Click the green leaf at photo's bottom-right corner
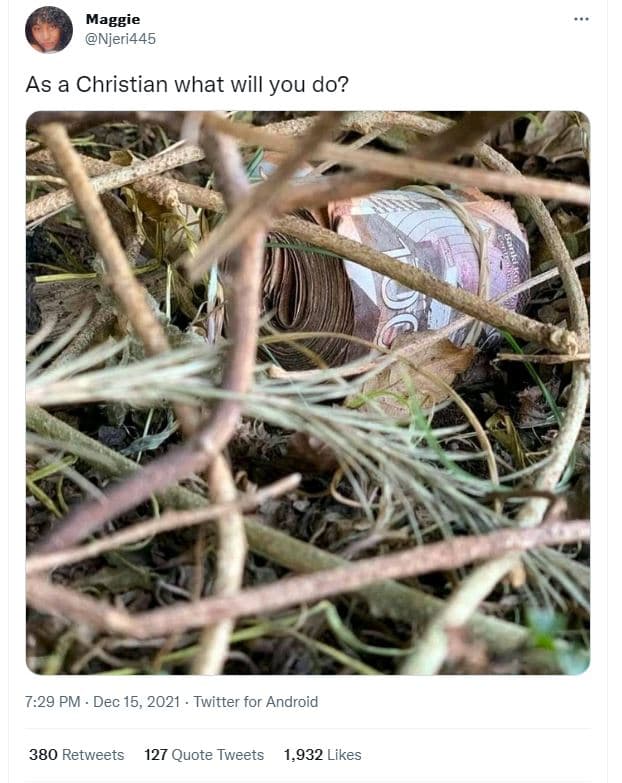The height and width of the screenshot is (783, 622). [557, 637]
